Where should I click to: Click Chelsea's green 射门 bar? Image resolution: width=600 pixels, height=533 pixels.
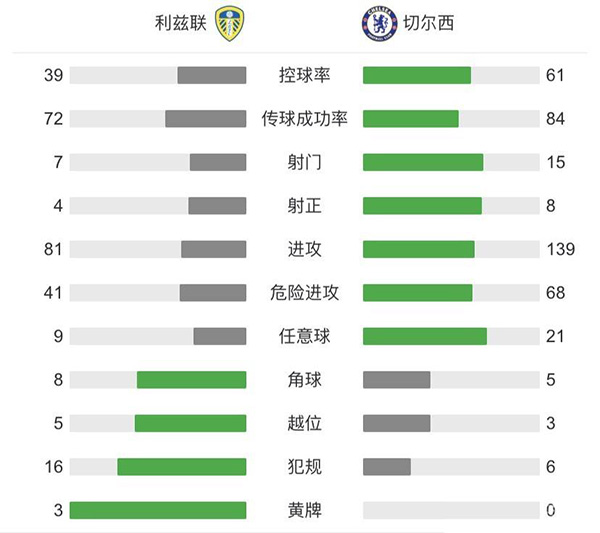pos(423,162)
